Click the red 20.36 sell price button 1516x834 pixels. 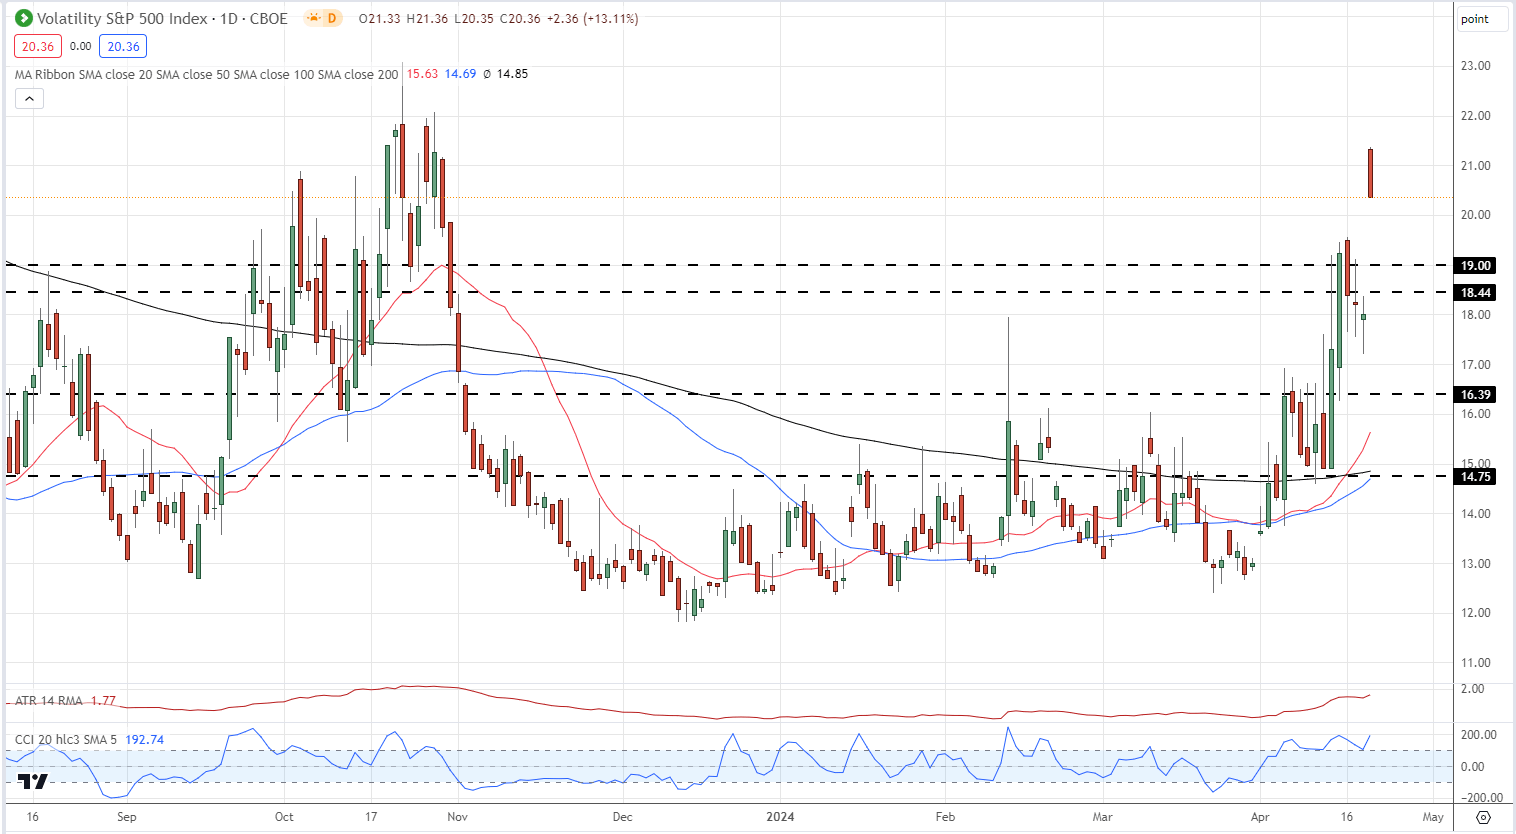point(38,46)
